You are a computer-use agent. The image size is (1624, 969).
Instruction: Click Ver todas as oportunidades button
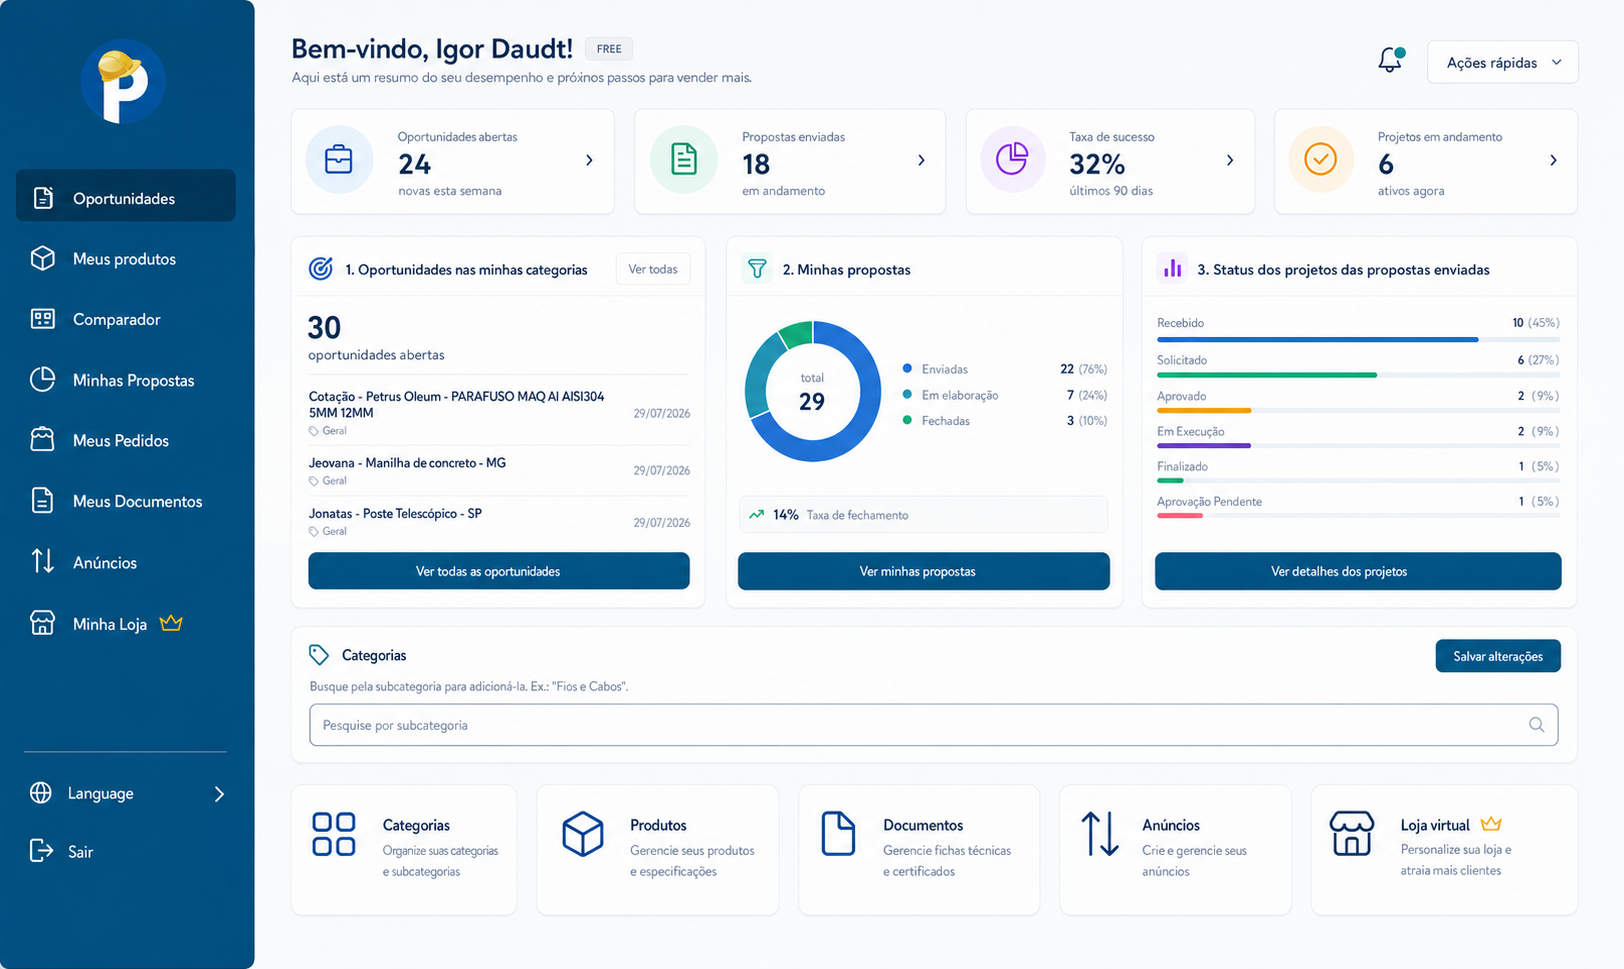(x=498, y=571)
